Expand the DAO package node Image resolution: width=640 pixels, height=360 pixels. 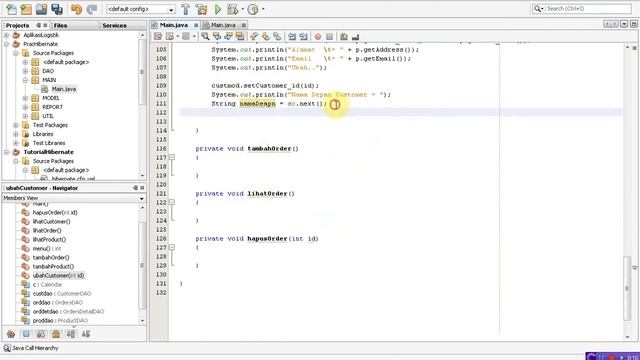25,71
